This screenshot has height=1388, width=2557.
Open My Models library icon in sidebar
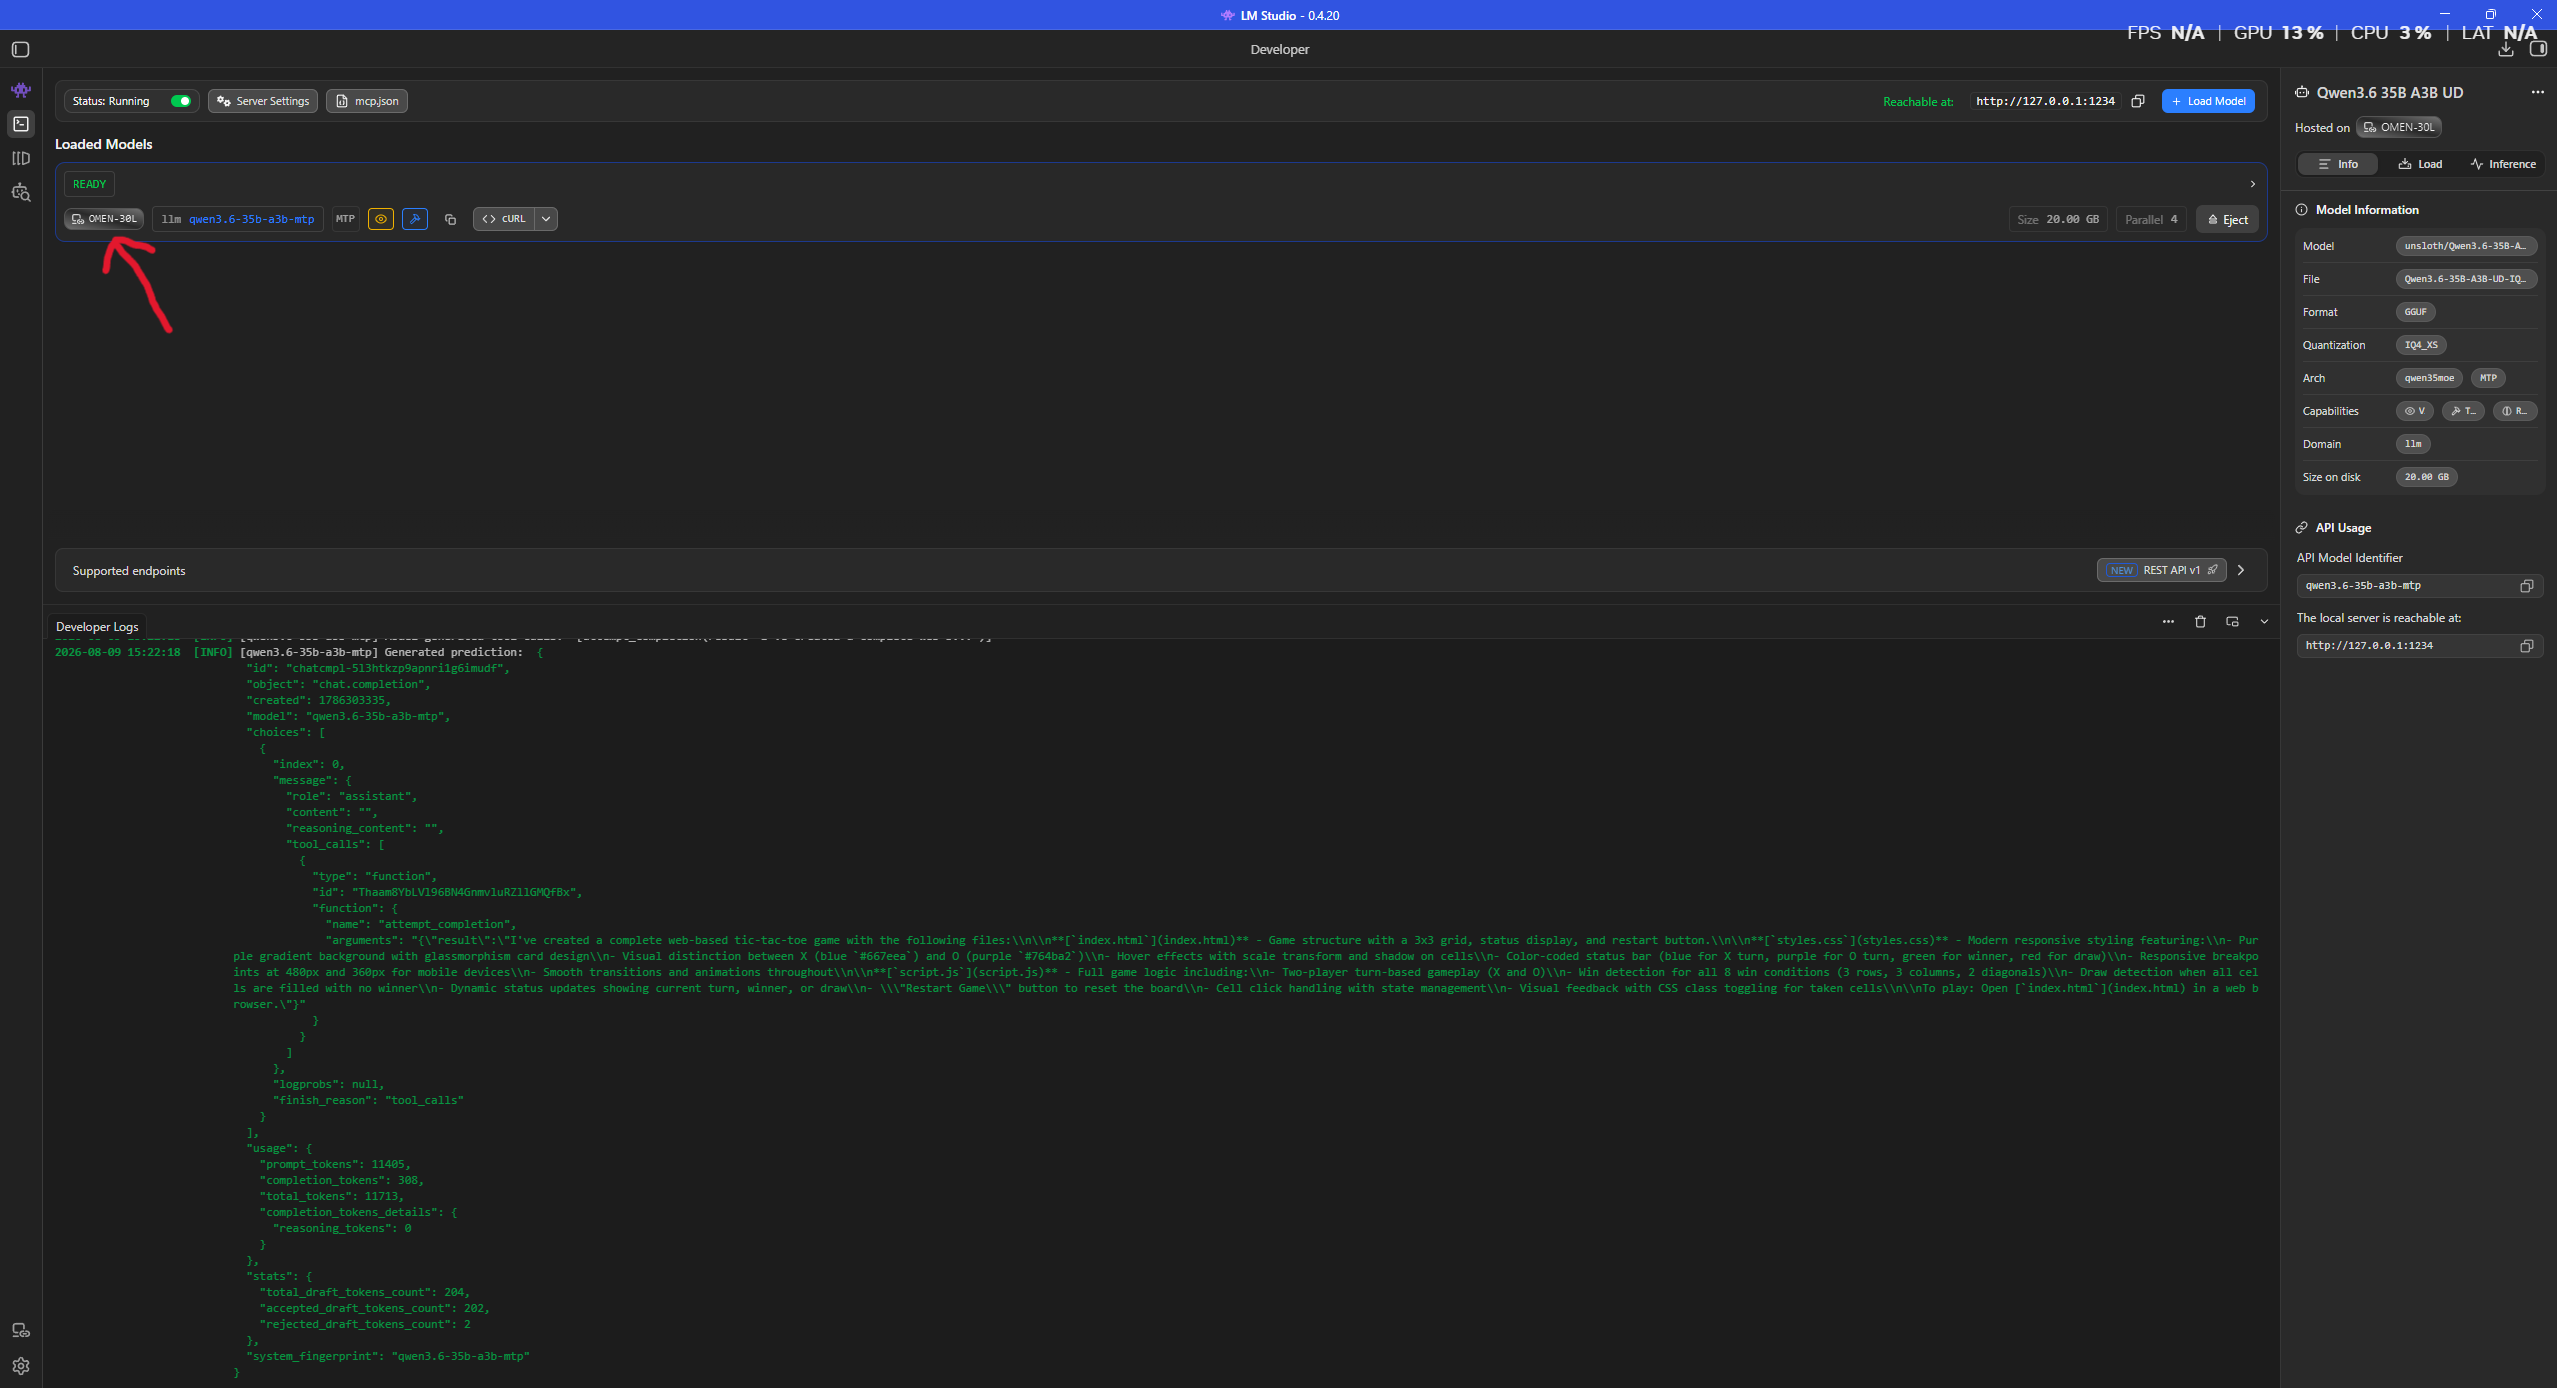point(21,158)
